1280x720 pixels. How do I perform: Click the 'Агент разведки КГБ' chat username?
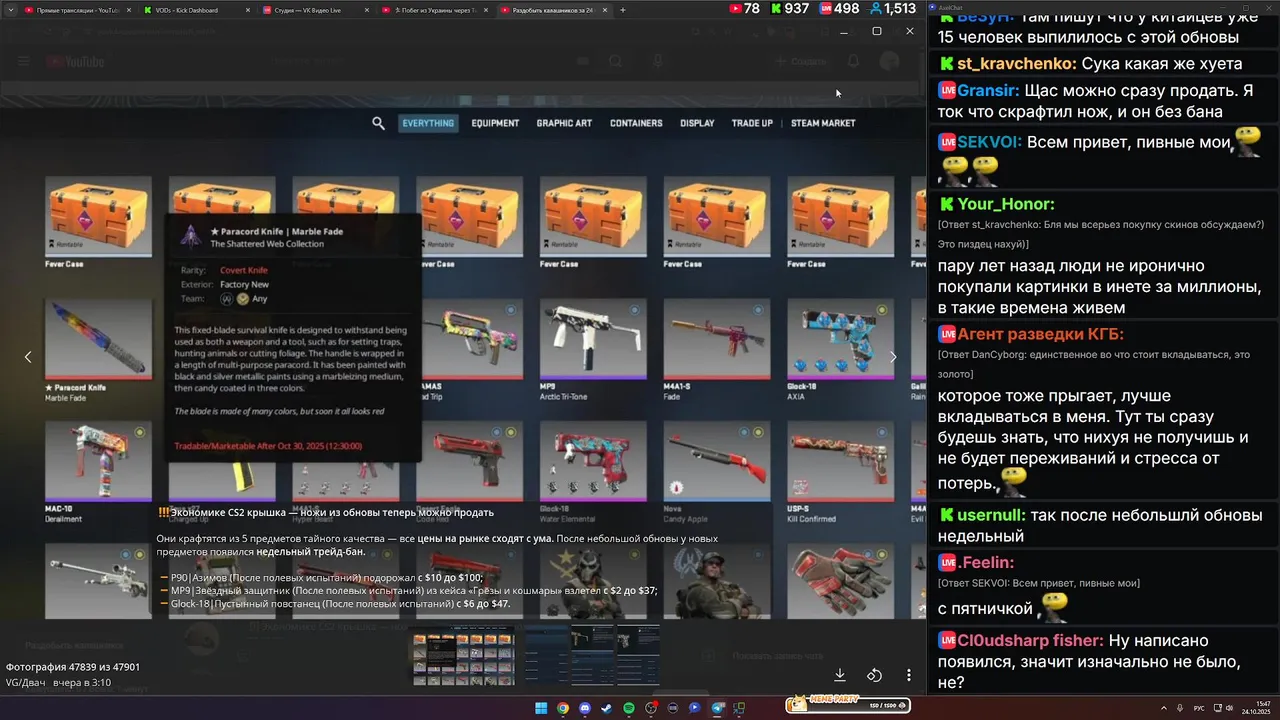click(x=1040, y=334)
